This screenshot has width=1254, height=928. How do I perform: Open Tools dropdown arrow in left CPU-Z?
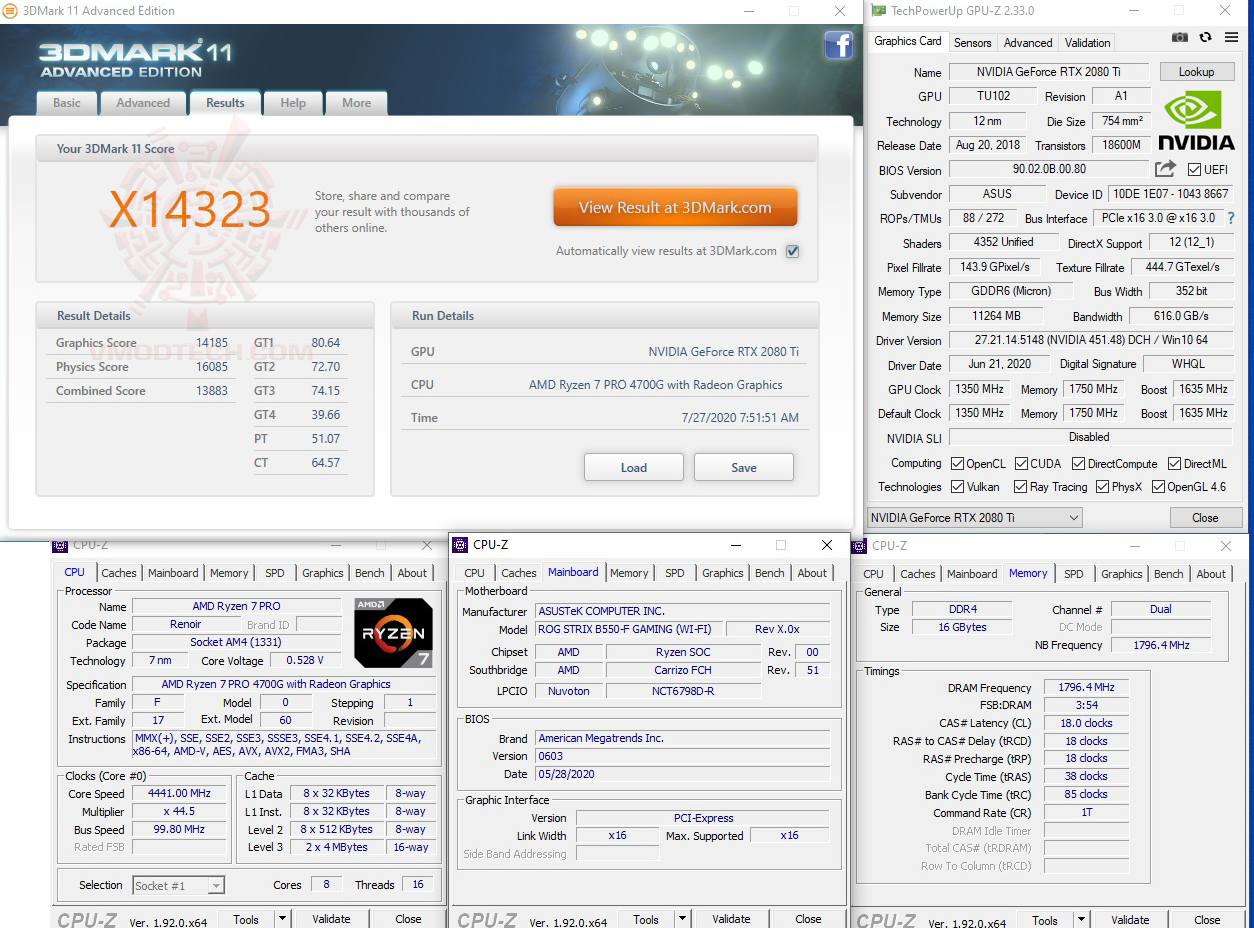click(282, 919)
